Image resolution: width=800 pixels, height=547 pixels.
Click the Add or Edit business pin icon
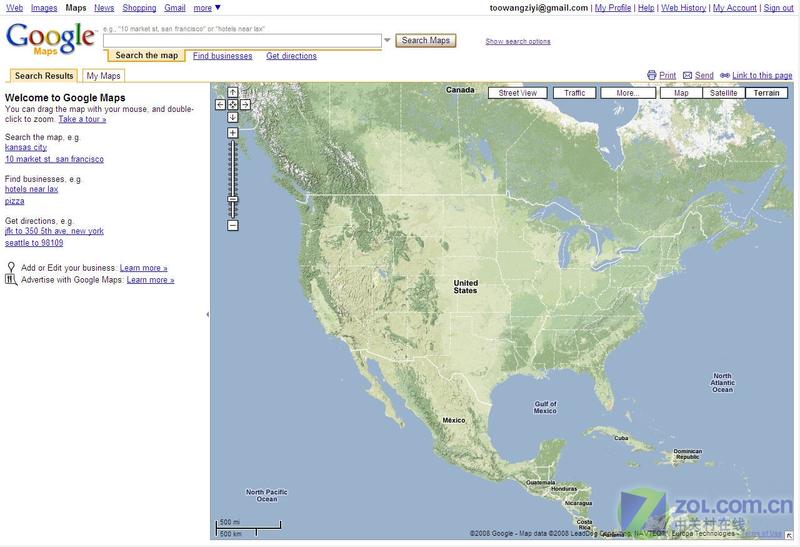11,267
